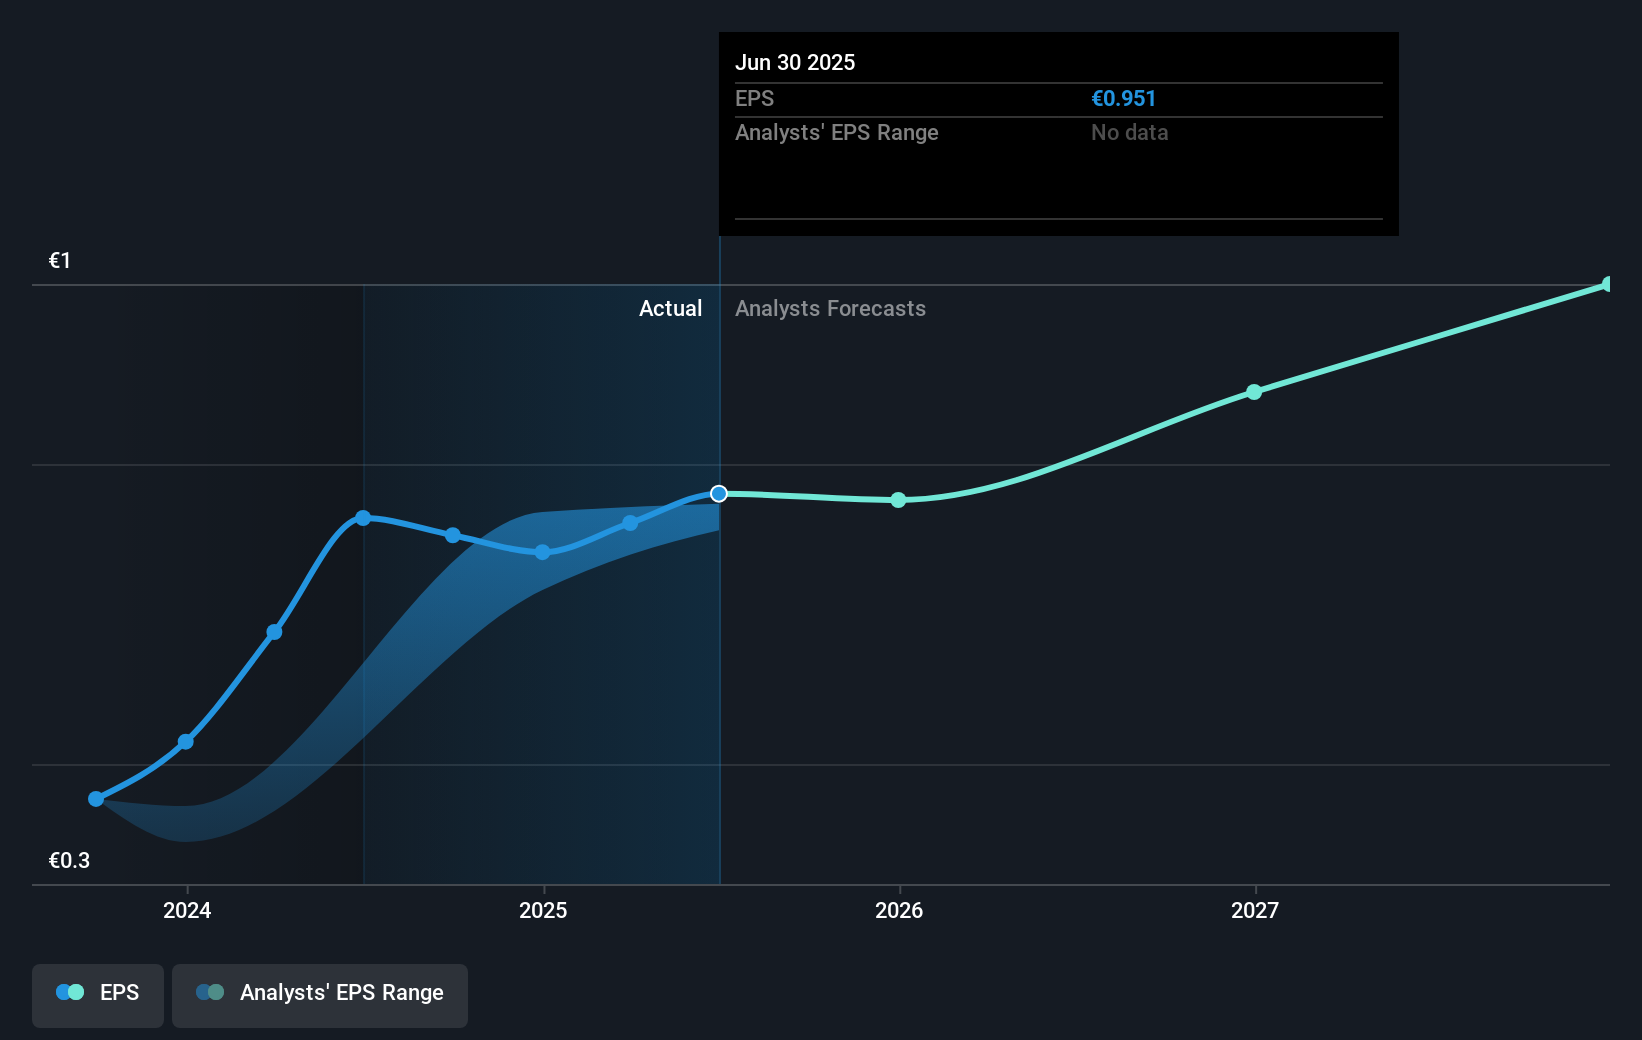Click the Actual section label
The image size is (1642, 1040).
pos(670,309)
